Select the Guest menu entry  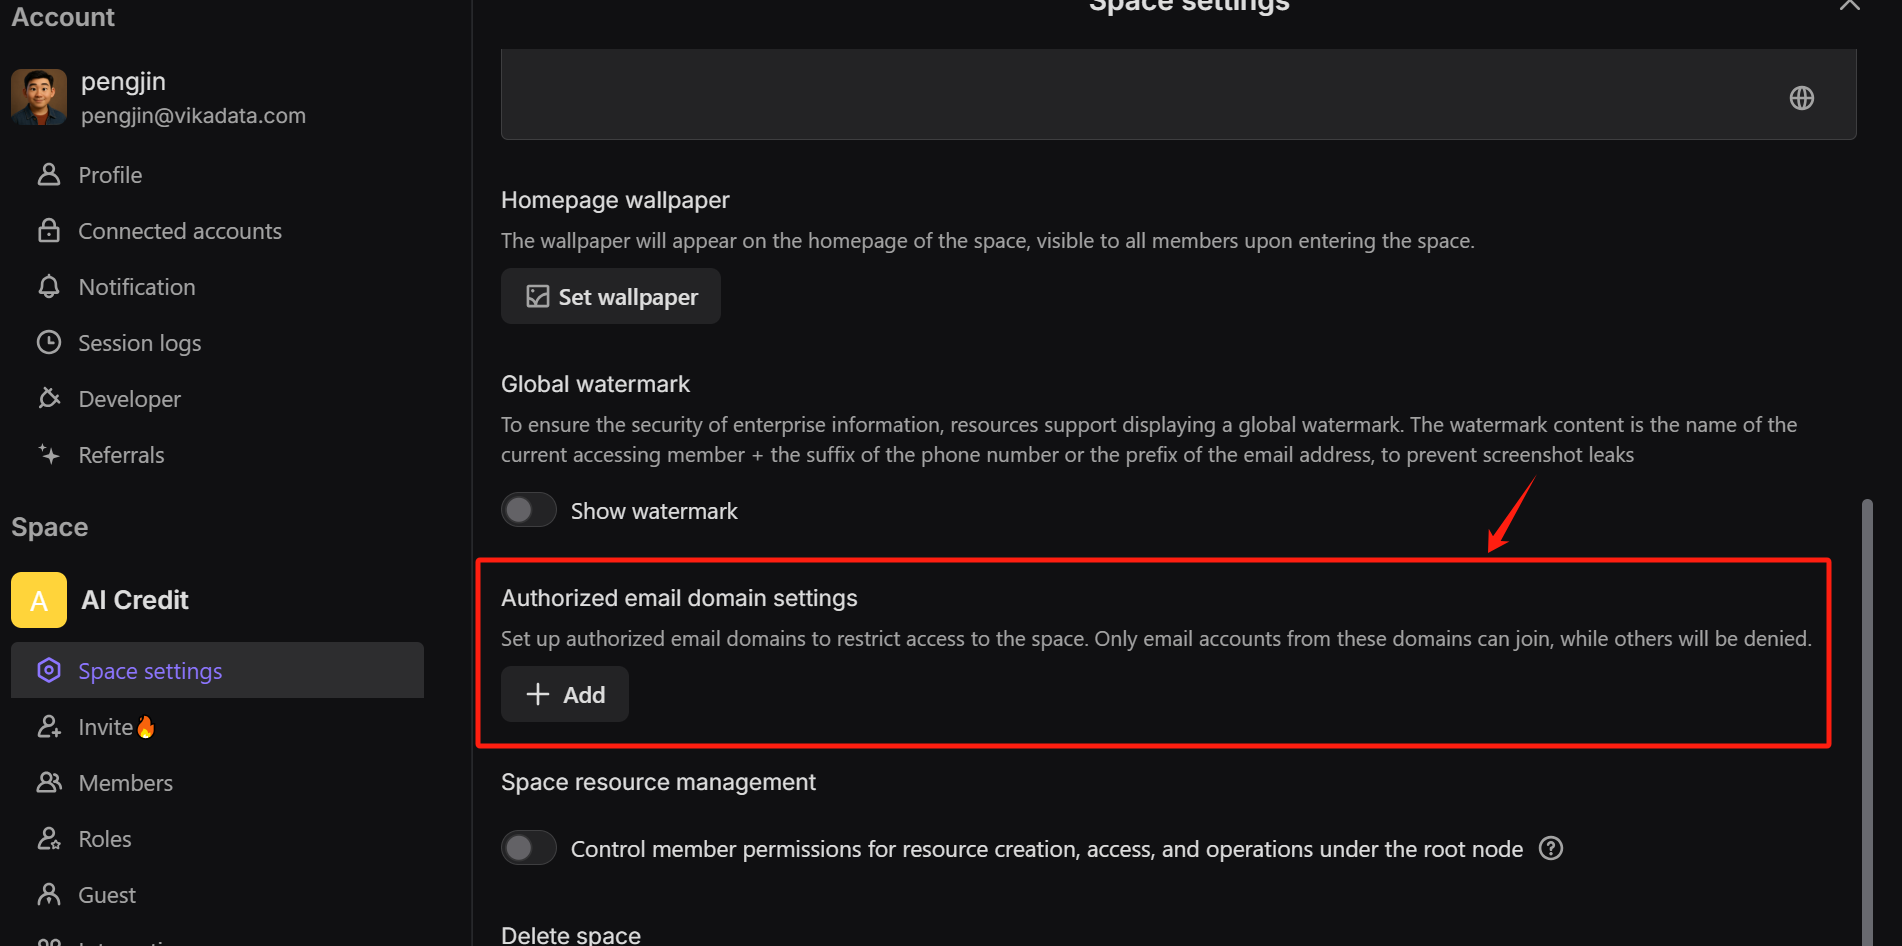coord(106,895)
